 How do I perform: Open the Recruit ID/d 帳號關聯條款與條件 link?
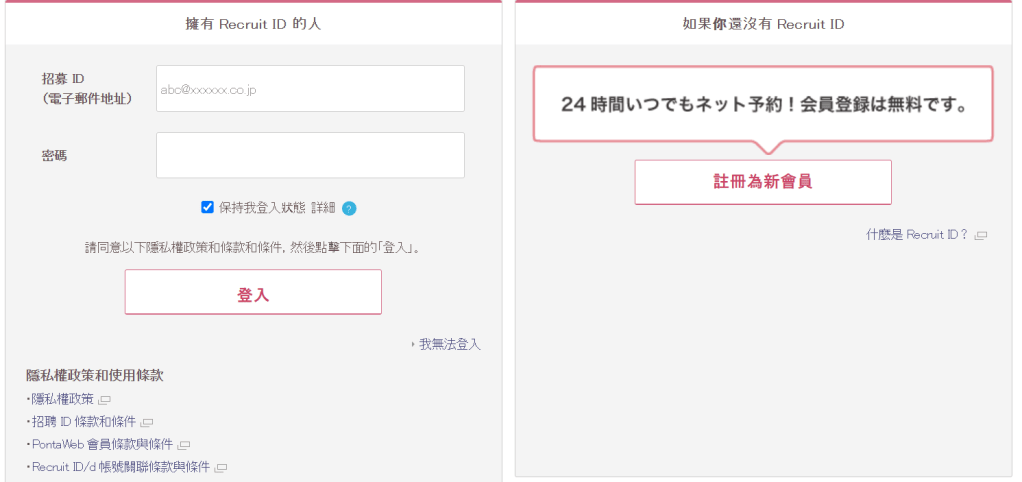120,467
